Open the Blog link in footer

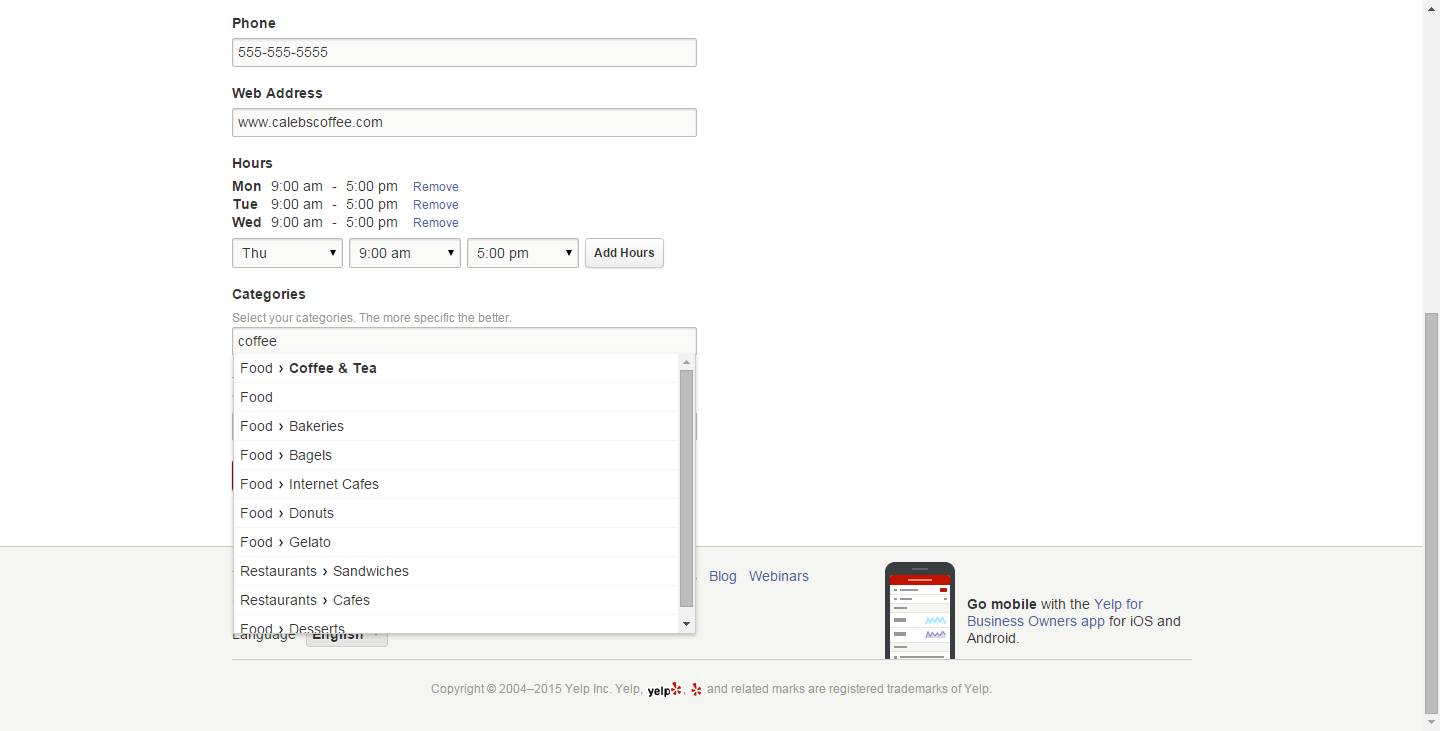coord(722,576)
